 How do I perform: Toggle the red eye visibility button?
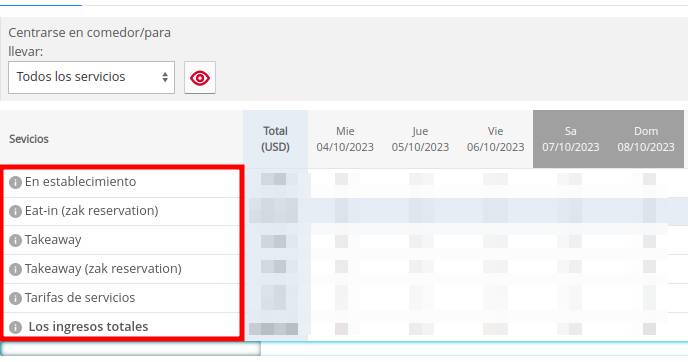200,78
